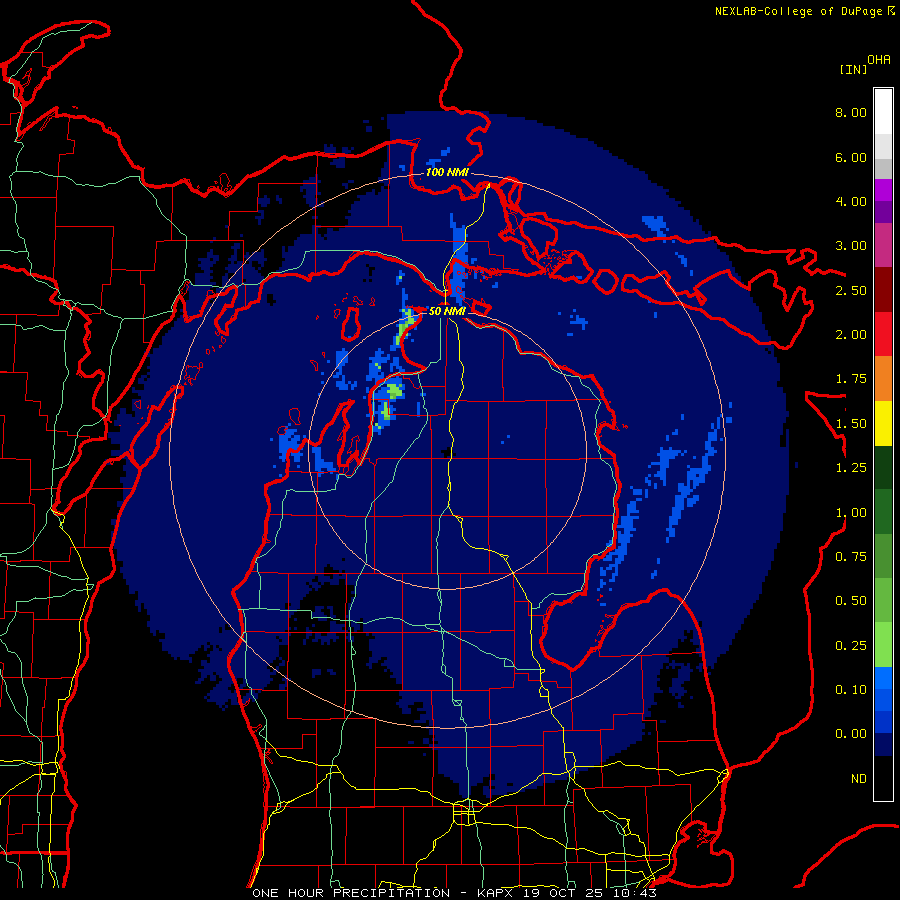900x900 pixels.
Task: Click the NEXLAB-College of DuPage label
Action: (798, 11)
